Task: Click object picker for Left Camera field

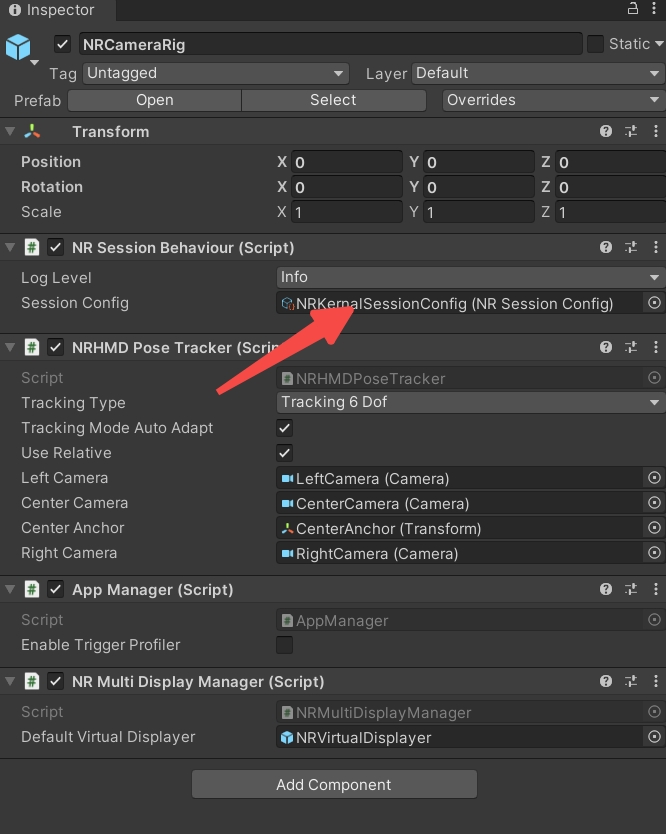Action: [x=654, y=479]
